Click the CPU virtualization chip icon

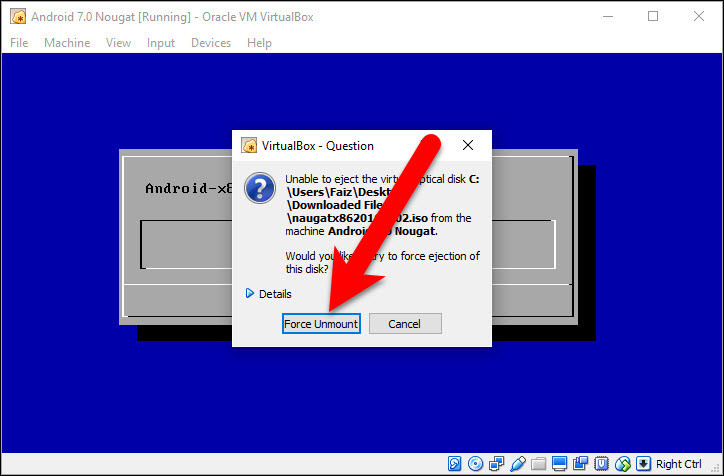point(601,464)
